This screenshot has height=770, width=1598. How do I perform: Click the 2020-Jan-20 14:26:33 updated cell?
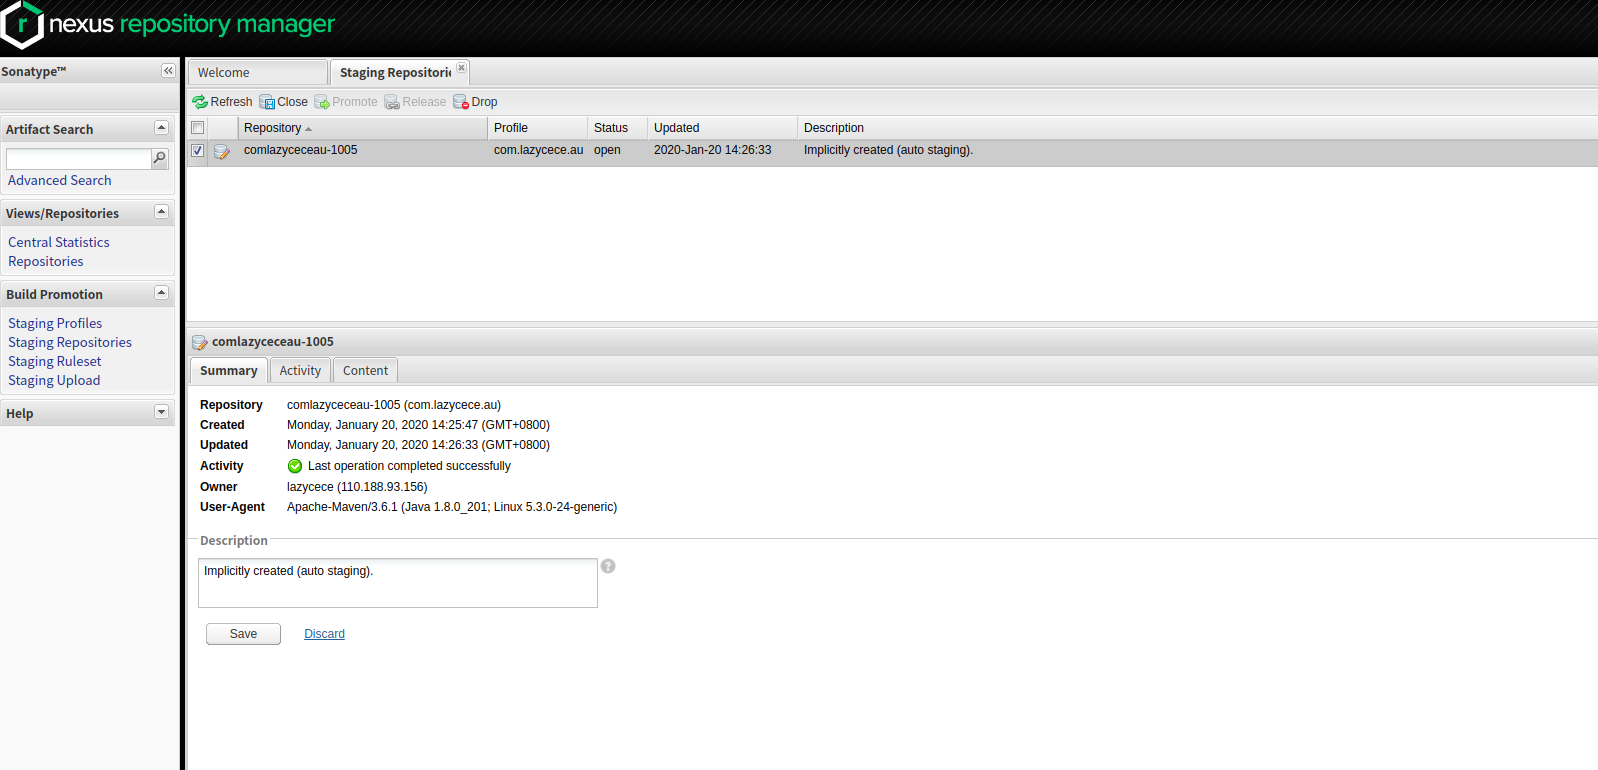point(713,150)
